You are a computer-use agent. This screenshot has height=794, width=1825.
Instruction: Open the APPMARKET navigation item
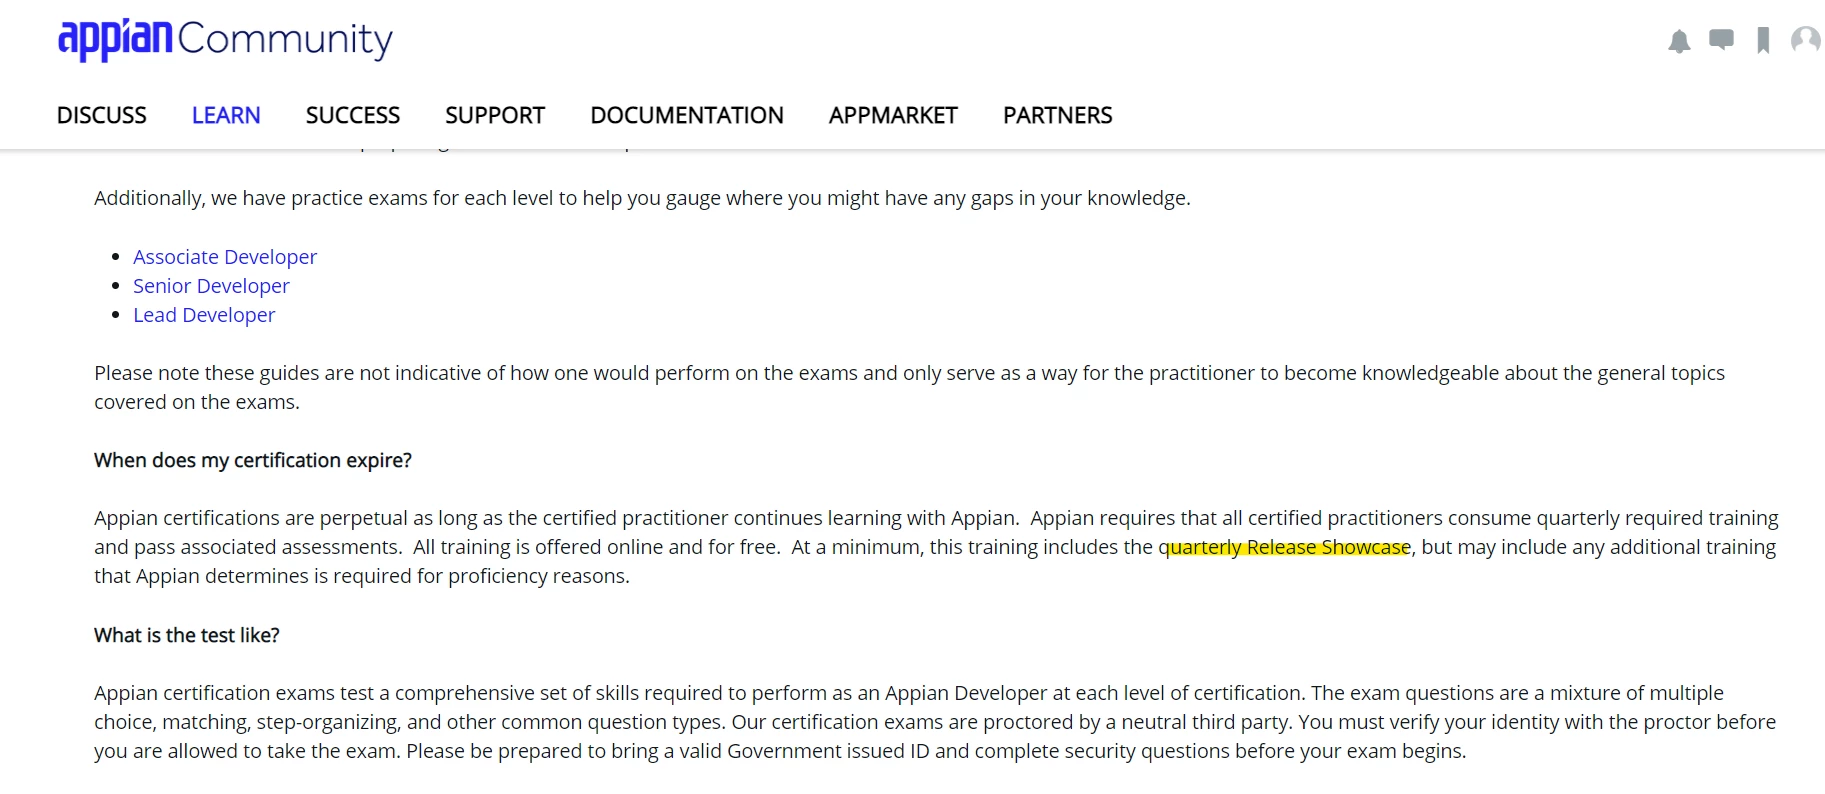893,115
